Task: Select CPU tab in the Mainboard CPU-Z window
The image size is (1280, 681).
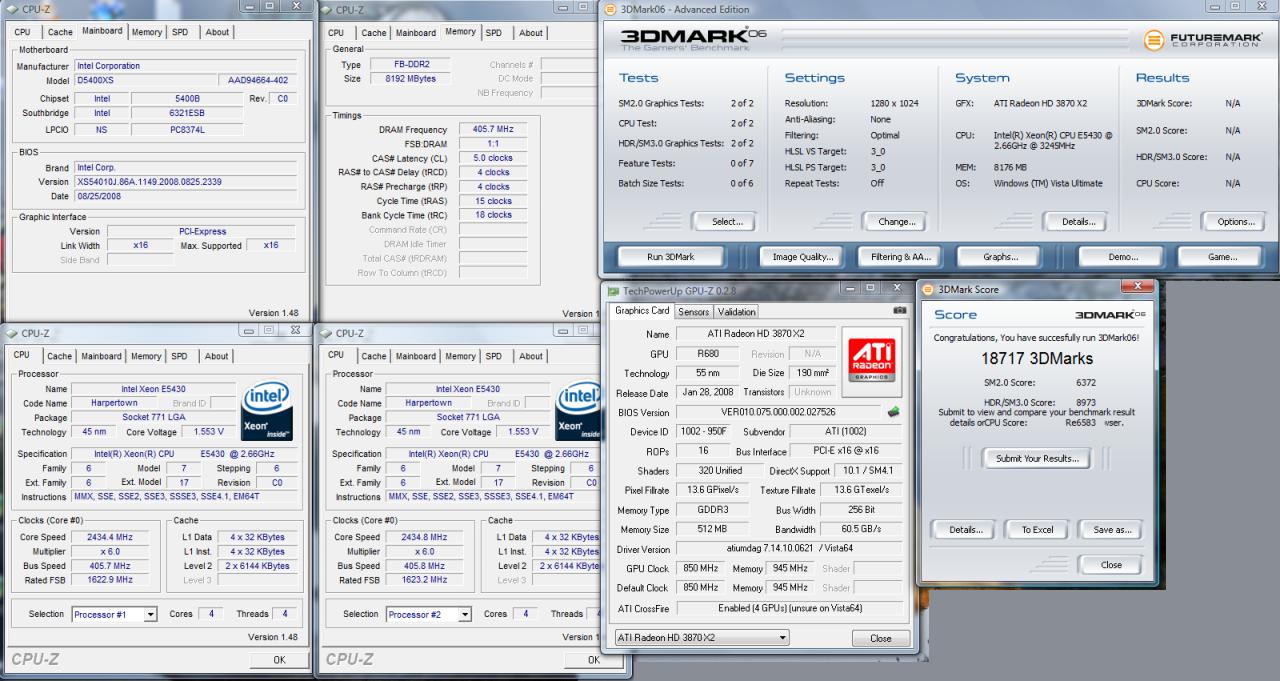Action: click(22, 32)
